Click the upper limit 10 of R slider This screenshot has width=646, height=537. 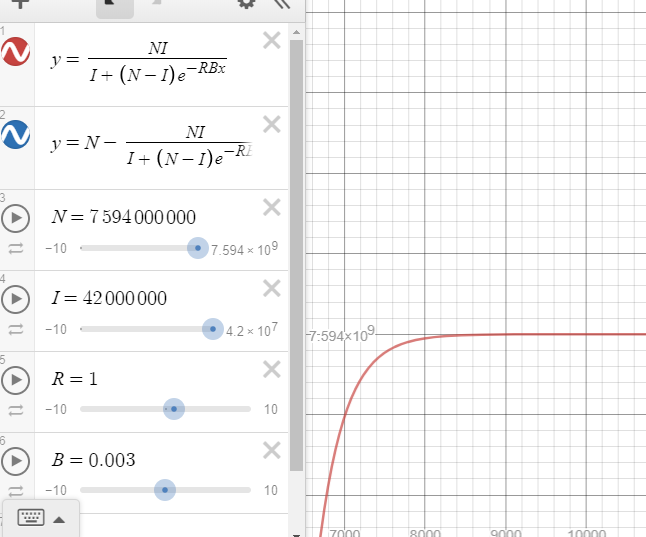[x=270, y=409]
